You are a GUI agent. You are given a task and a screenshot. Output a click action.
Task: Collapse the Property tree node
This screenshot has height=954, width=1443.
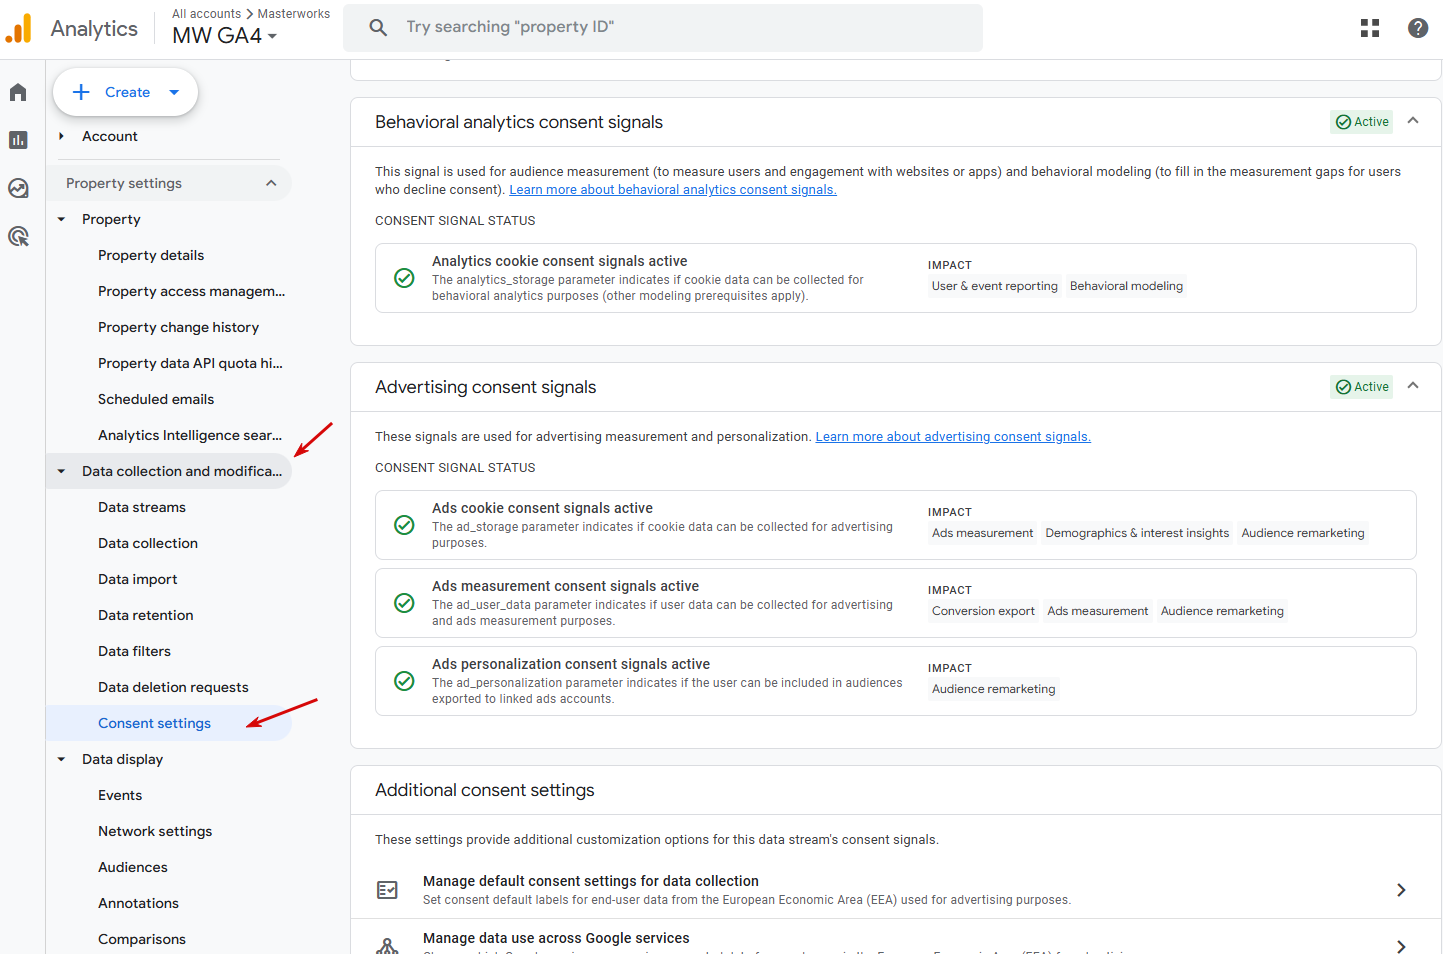pos(61,219)
